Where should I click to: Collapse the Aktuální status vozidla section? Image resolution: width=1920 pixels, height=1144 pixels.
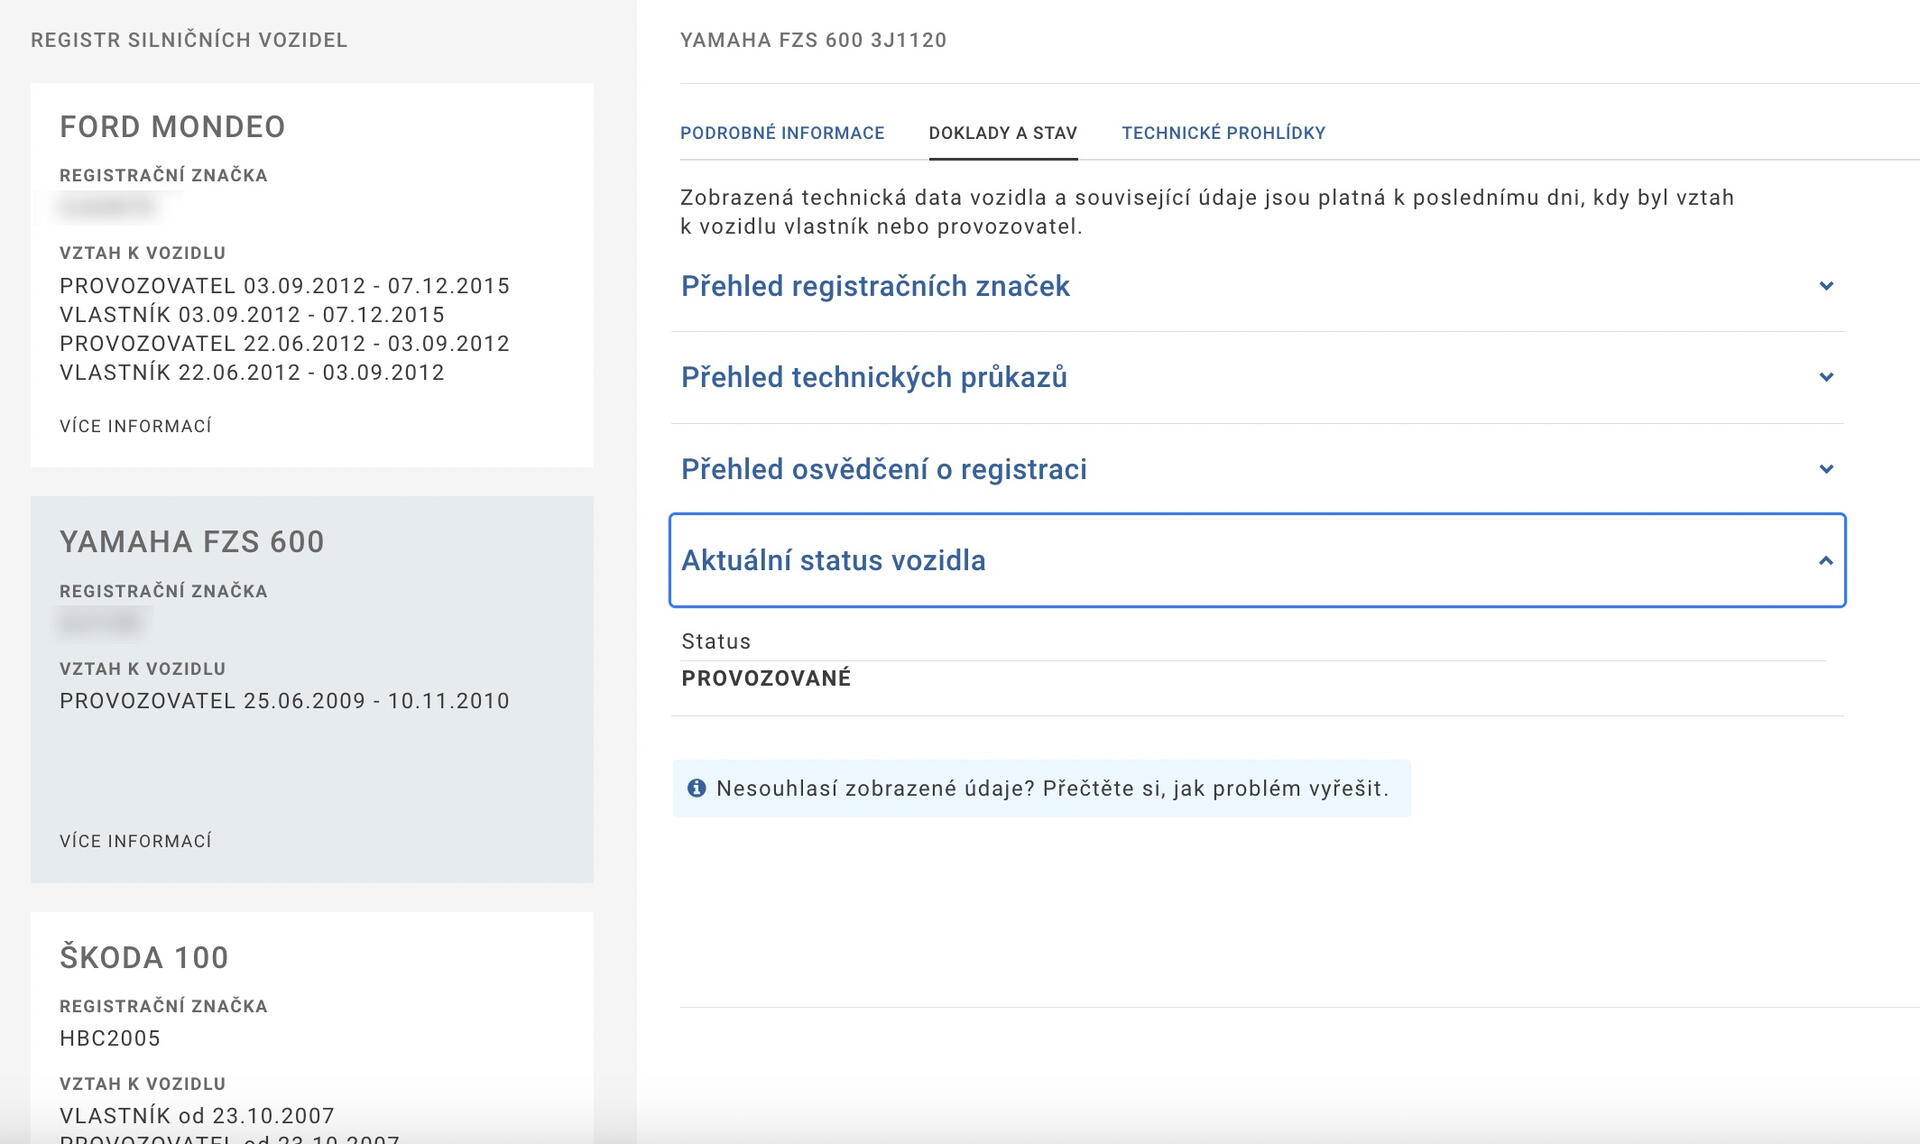1257,560
